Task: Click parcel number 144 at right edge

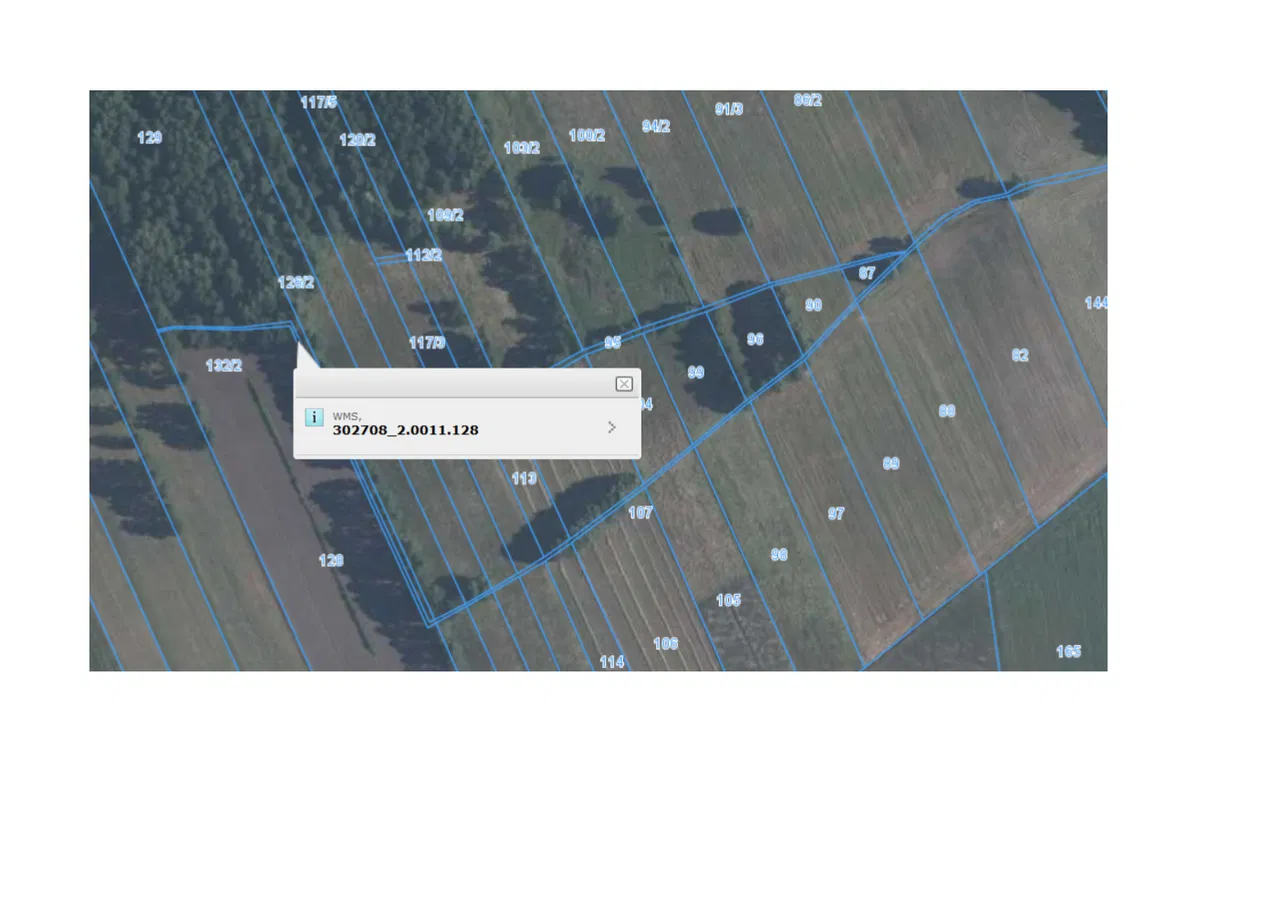Action: click(x=1096, y=303)
